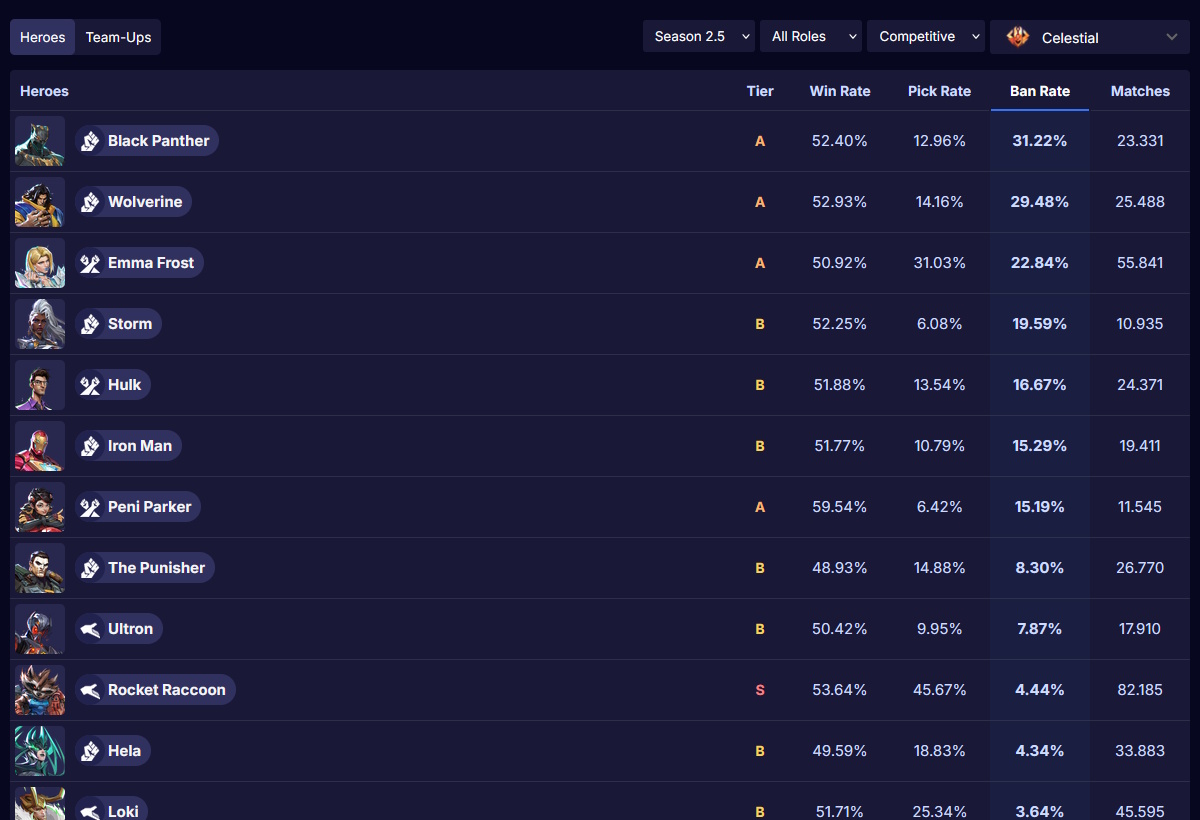Click Peni Parker's 59.54% win rate

pyautogui.click(x=840, y=507)
